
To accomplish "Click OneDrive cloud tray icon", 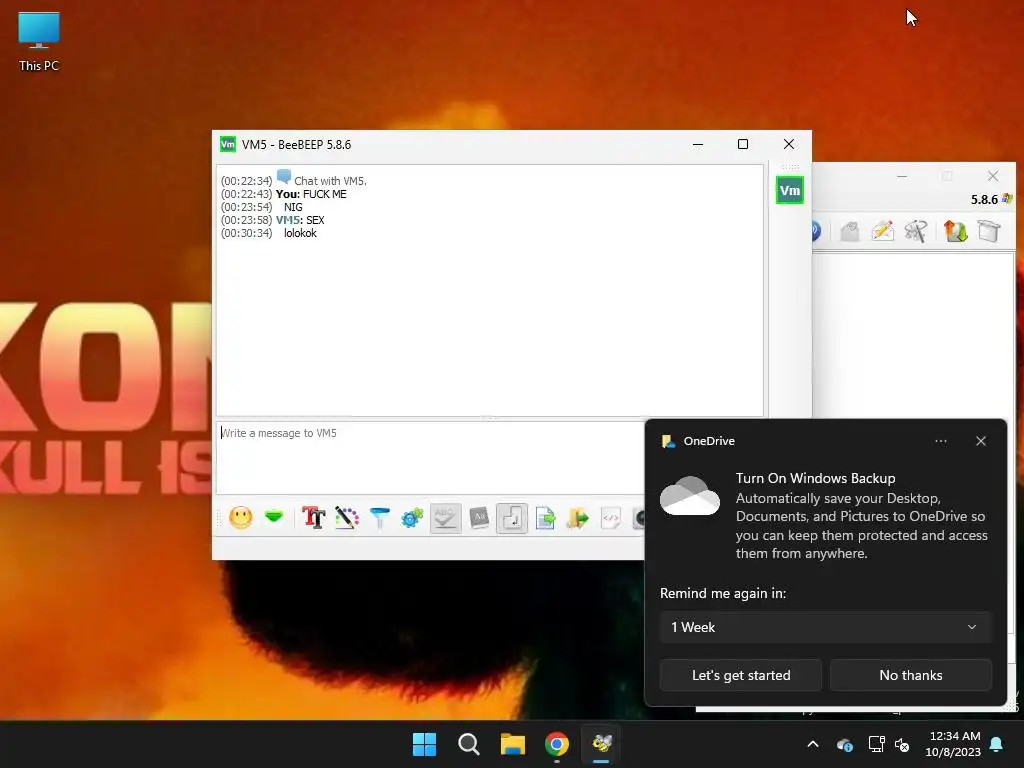I will (x=844, y=744).
